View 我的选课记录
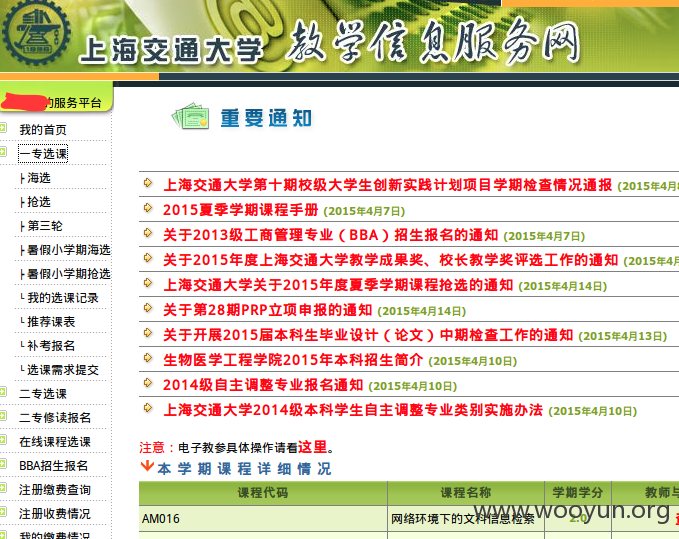Image resolution: width=679 pixels, height=539 pixels. coord(63,298)
